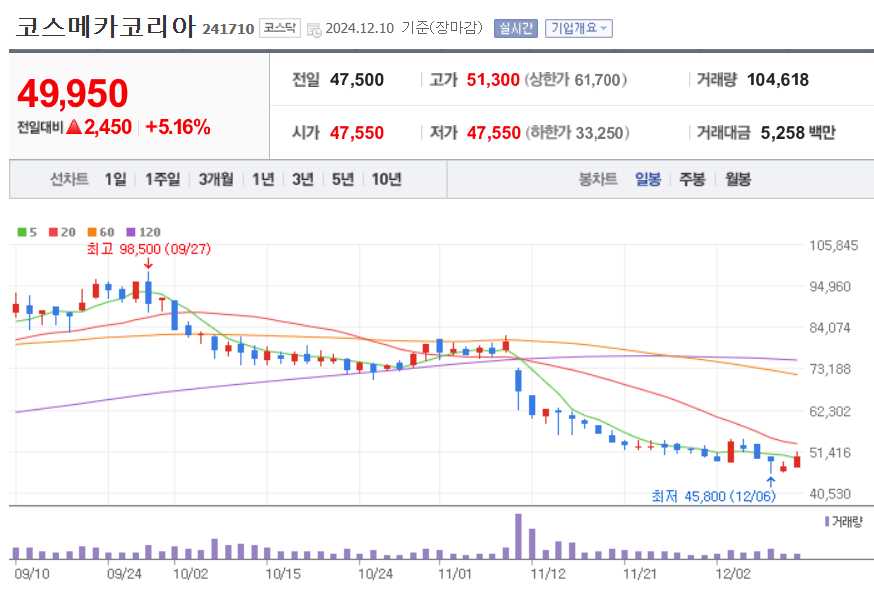Select the 1년 line chart tab

(x=263, y=179)
